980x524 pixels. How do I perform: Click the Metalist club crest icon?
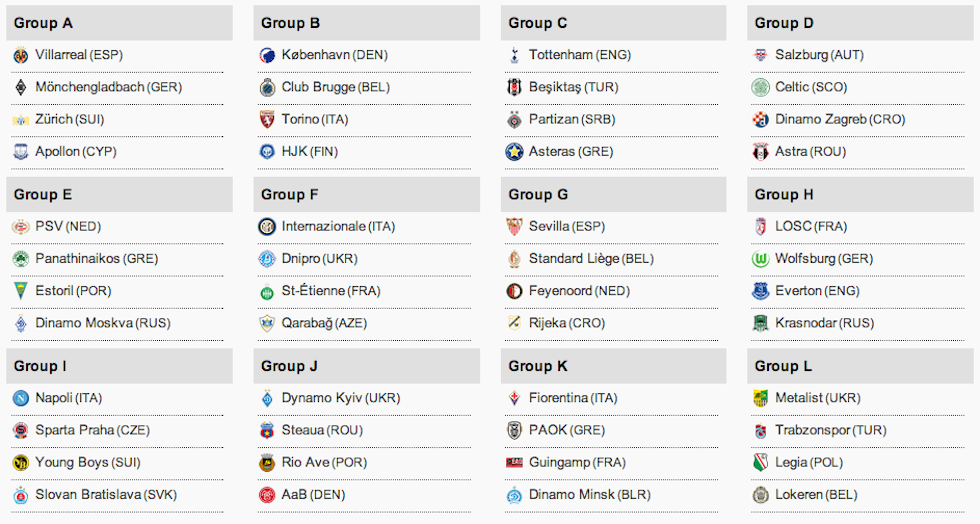[x=760, y=398]
